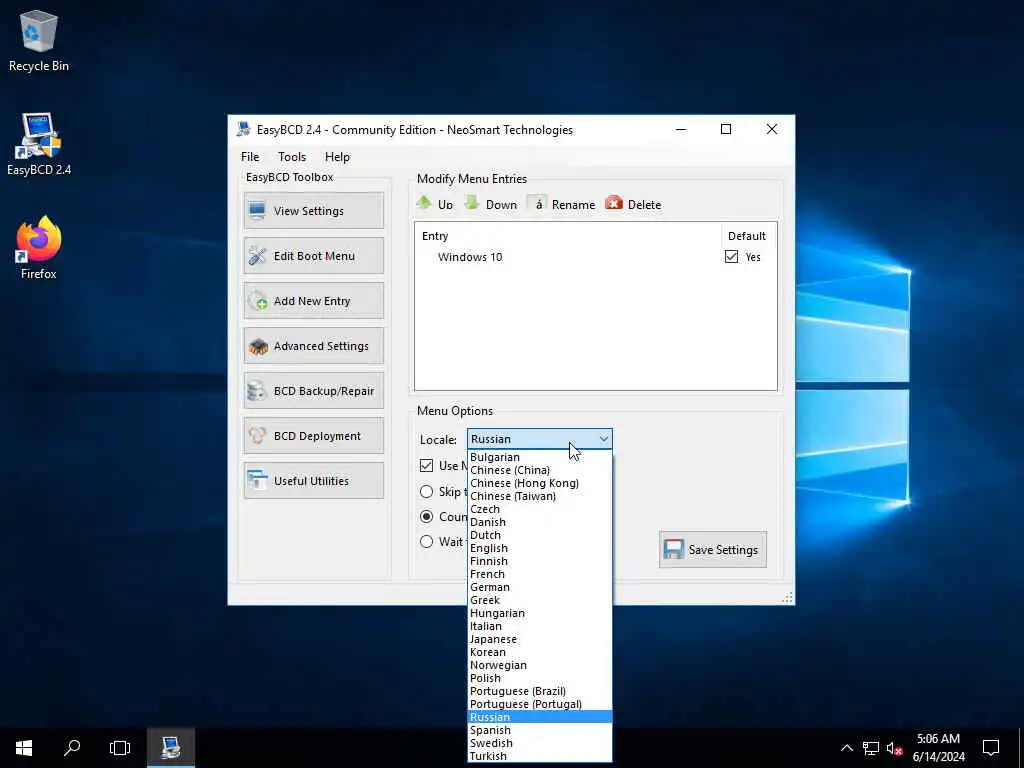Choose Dutch from the locale list
The height and width of the screenshot is (768, 1024).
coord(540,536)
